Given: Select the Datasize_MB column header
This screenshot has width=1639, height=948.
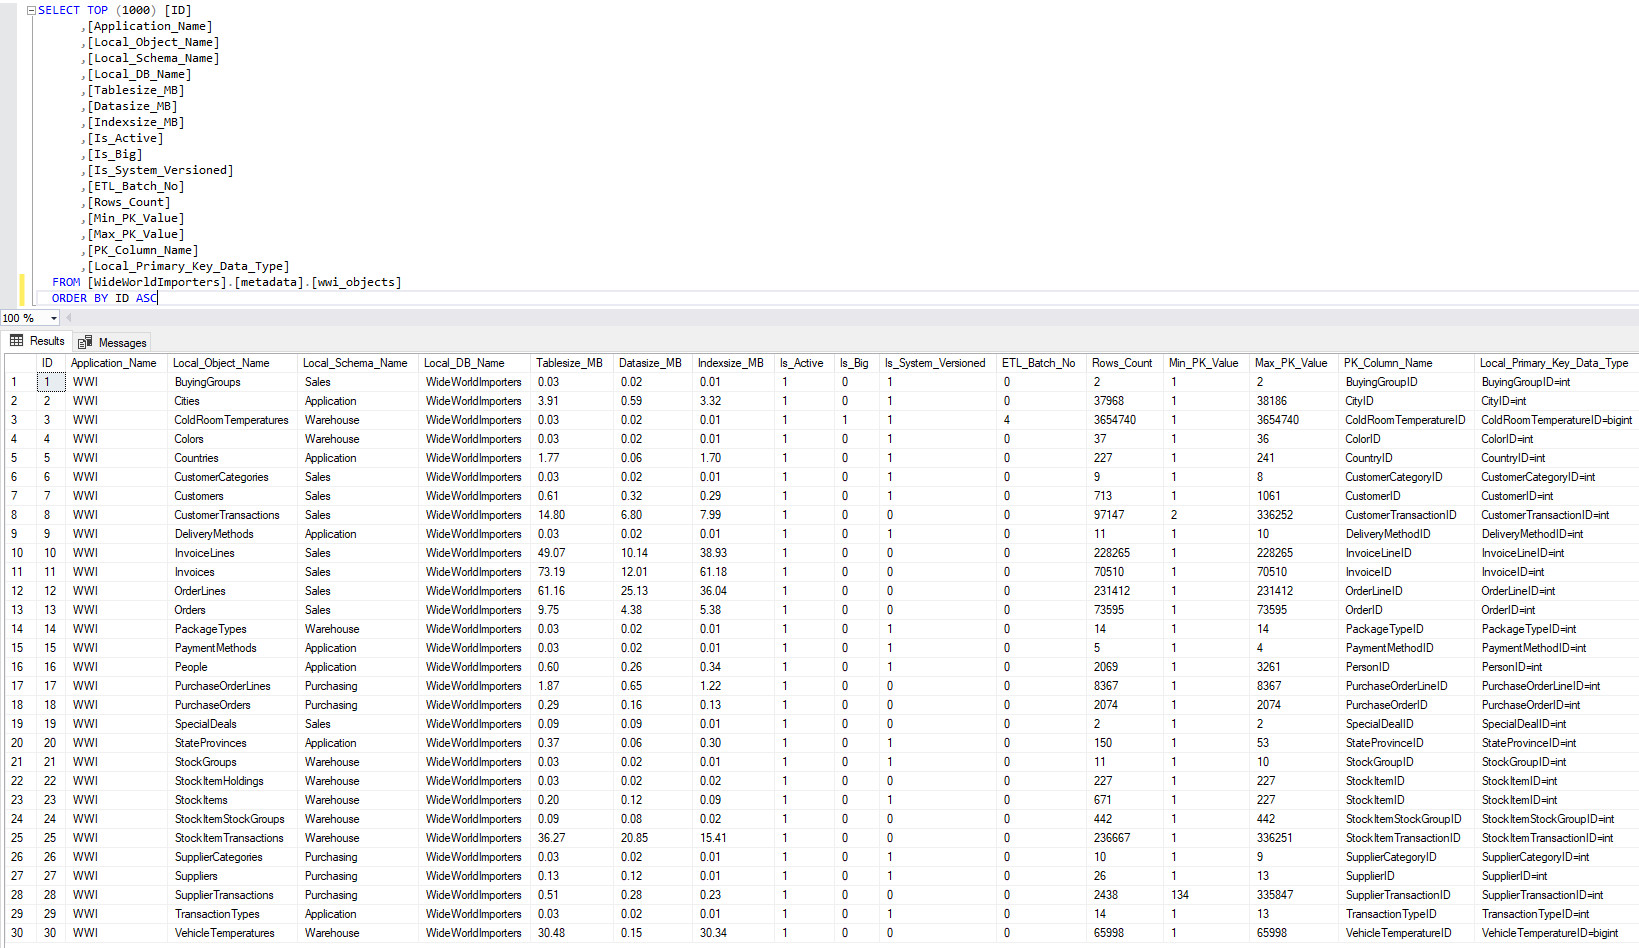Looking at the screenshot, I should tap(653, 363).
